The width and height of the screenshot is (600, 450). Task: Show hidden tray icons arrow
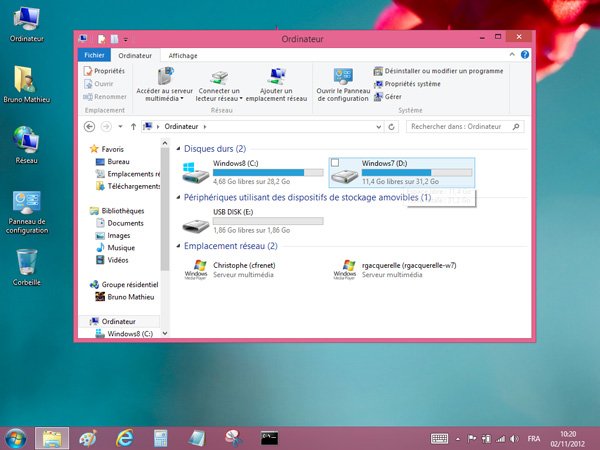(x=458, y=439)
